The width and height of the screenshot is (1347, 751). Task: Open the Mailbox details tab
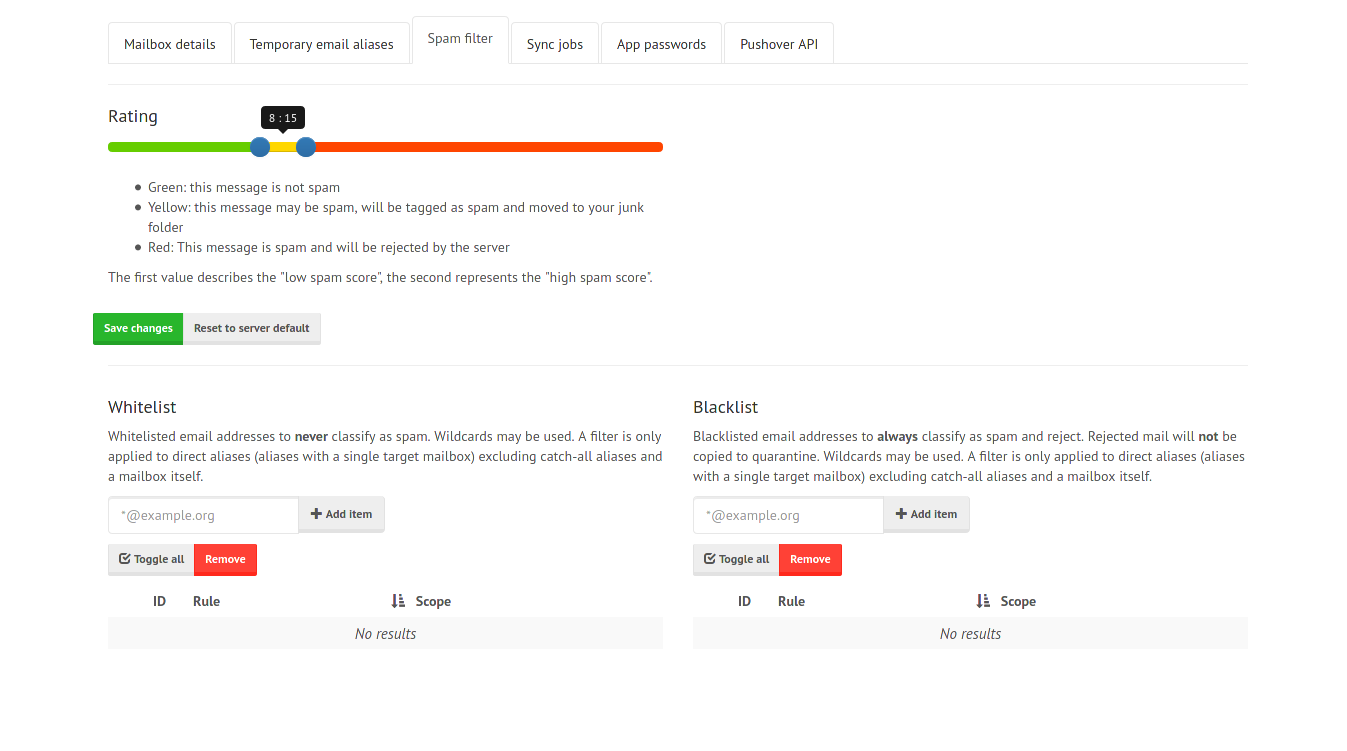click(170, 44)
